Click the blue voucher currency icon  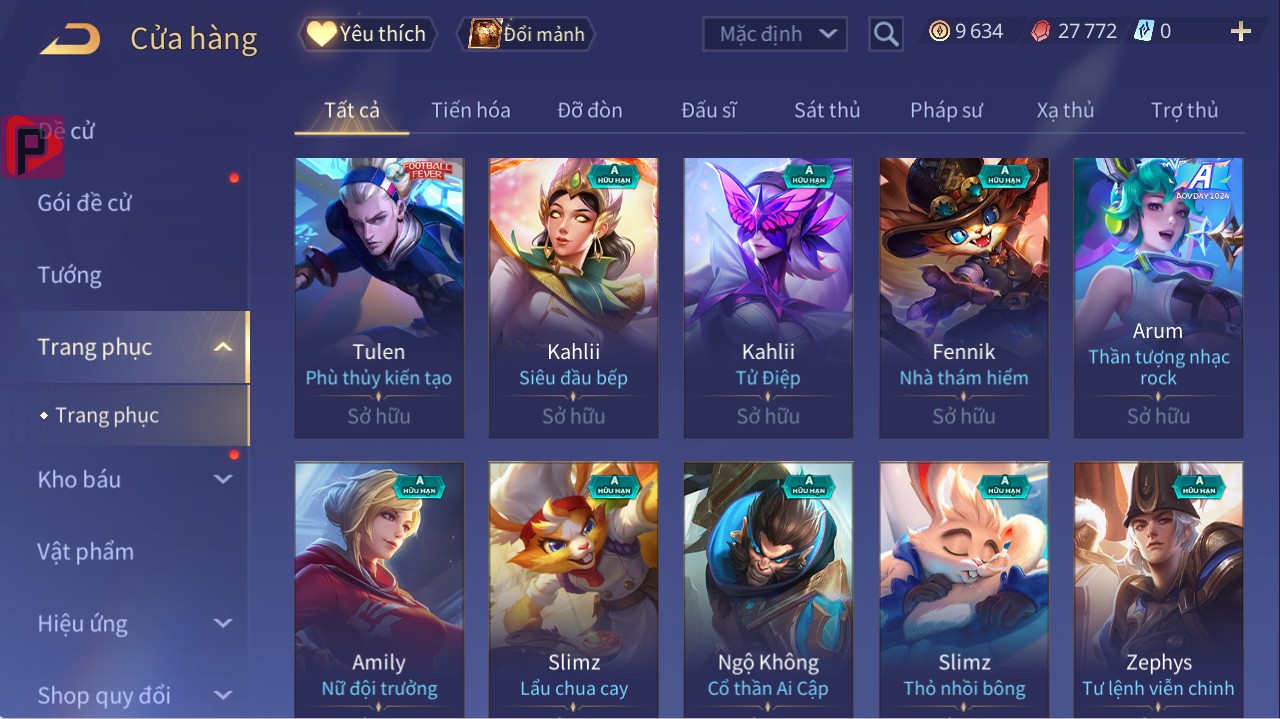click(x=1144, y=32)
